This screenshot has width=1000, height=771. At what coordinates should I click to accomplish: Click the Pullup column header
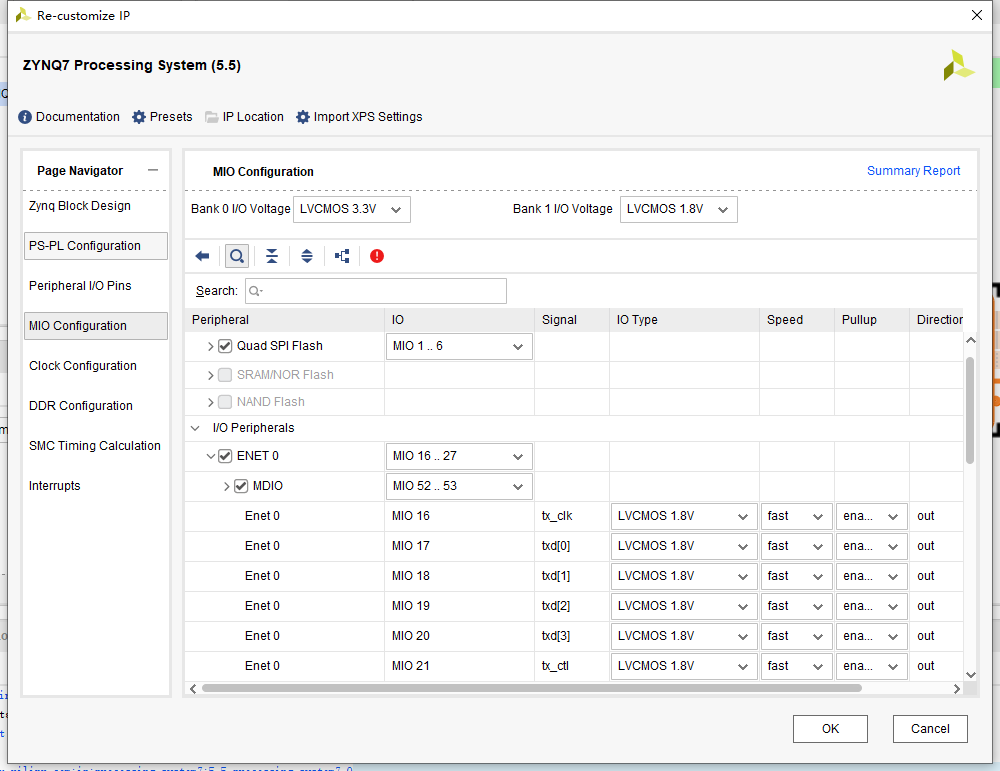point(871,320)
